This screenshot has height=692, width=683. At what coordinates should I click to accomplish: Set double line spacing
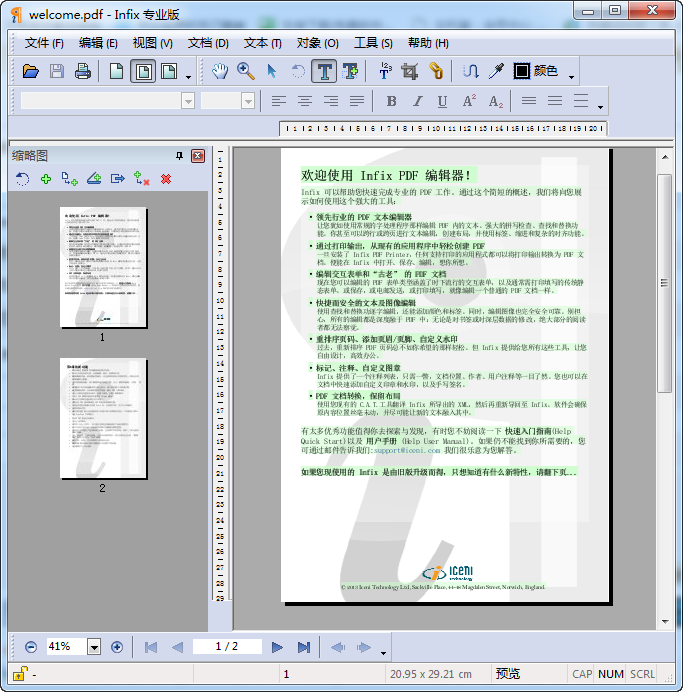581,101
